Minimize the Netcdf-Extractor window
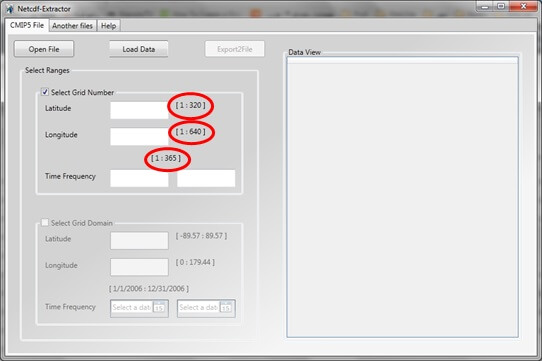Screen dimensions: 542x361 [x=485, y=6]
